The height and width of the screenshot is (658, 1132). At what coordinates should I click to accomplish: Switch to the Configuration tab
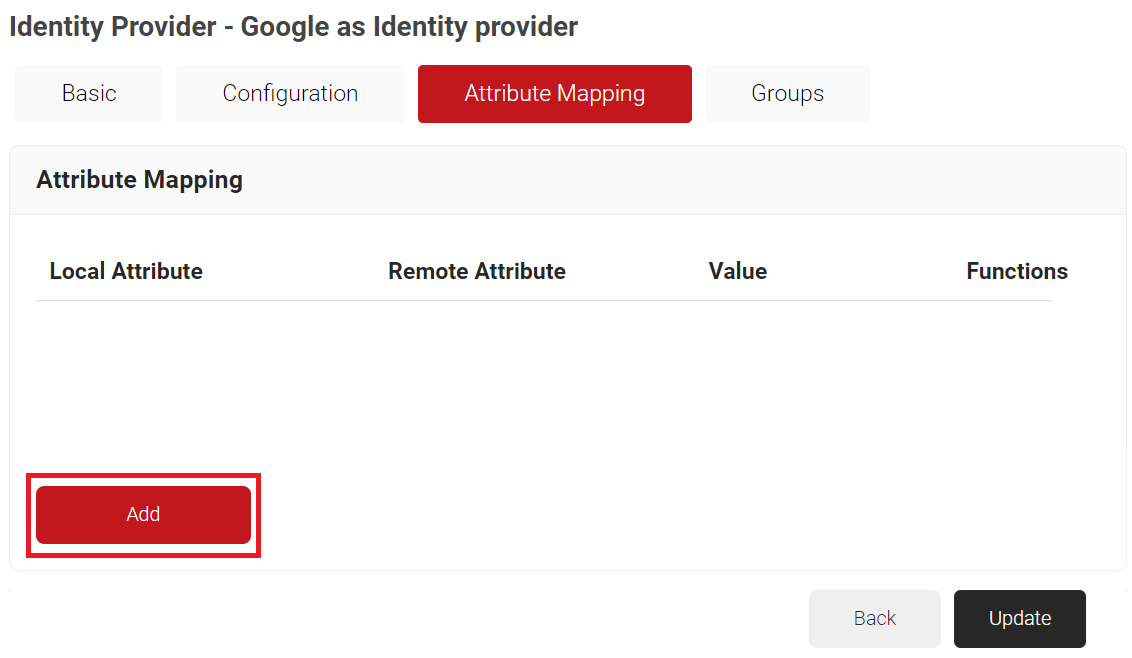[290, 94]
